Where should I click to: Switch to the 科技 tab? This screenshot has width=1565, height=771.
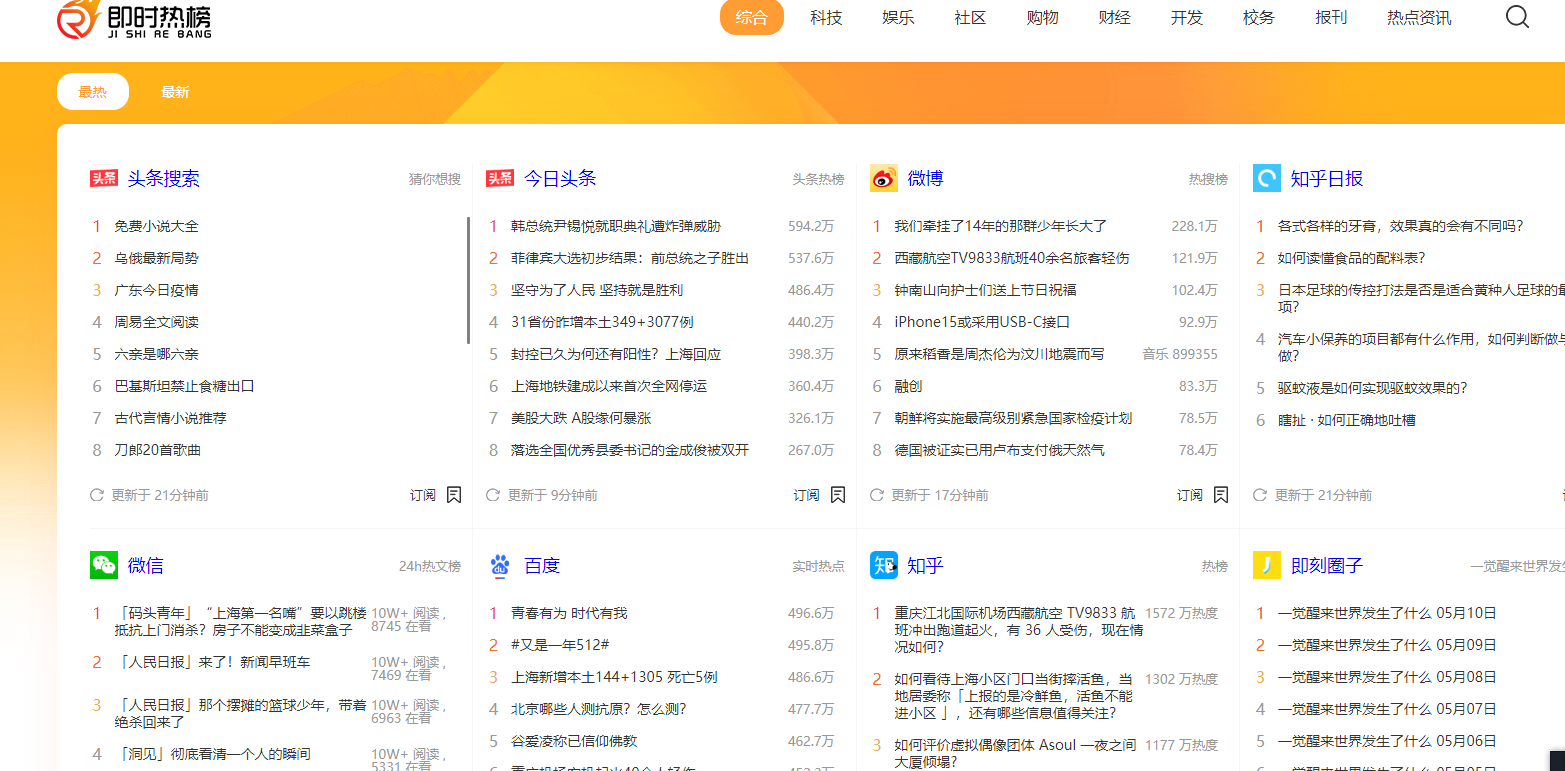[x=826, y=17]
